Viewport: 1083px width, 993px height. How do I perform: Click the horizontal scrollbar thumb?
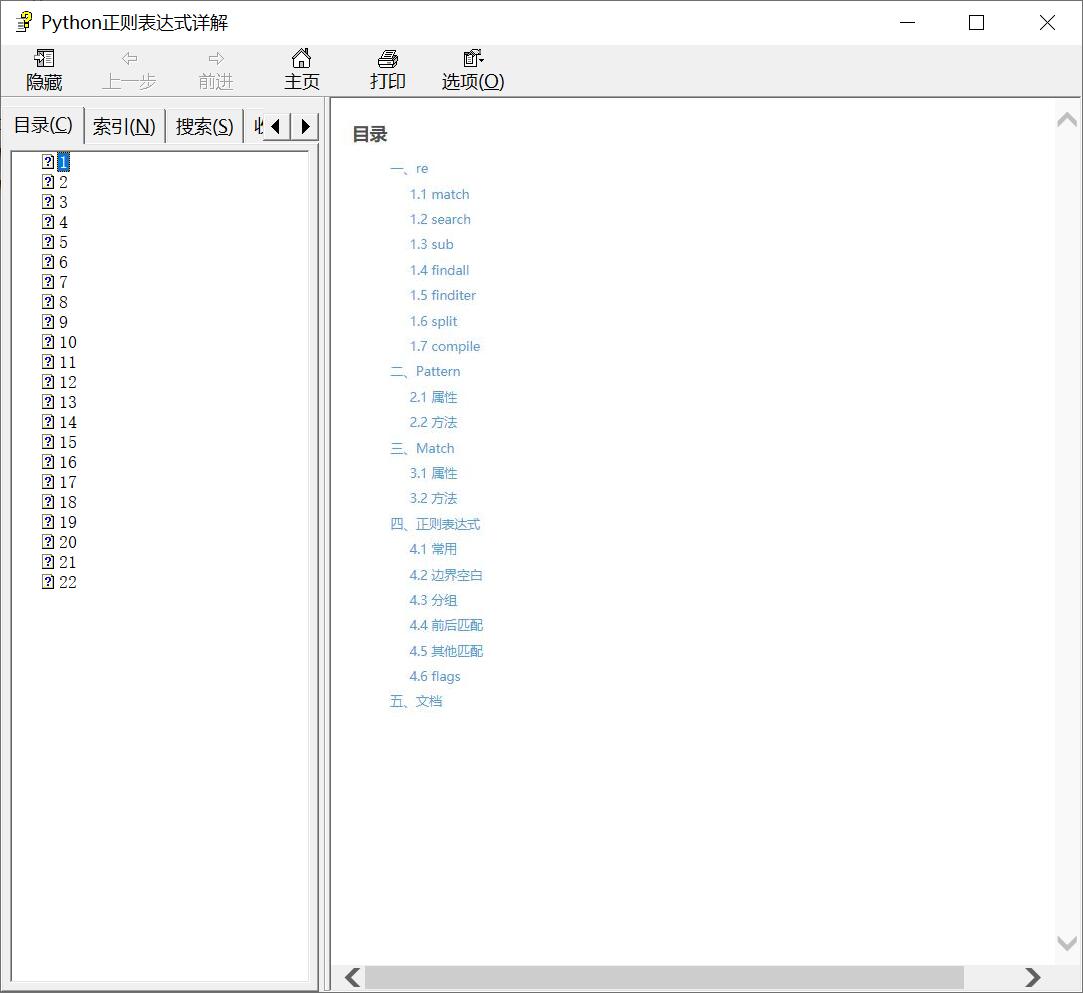[x=664, y=977]
